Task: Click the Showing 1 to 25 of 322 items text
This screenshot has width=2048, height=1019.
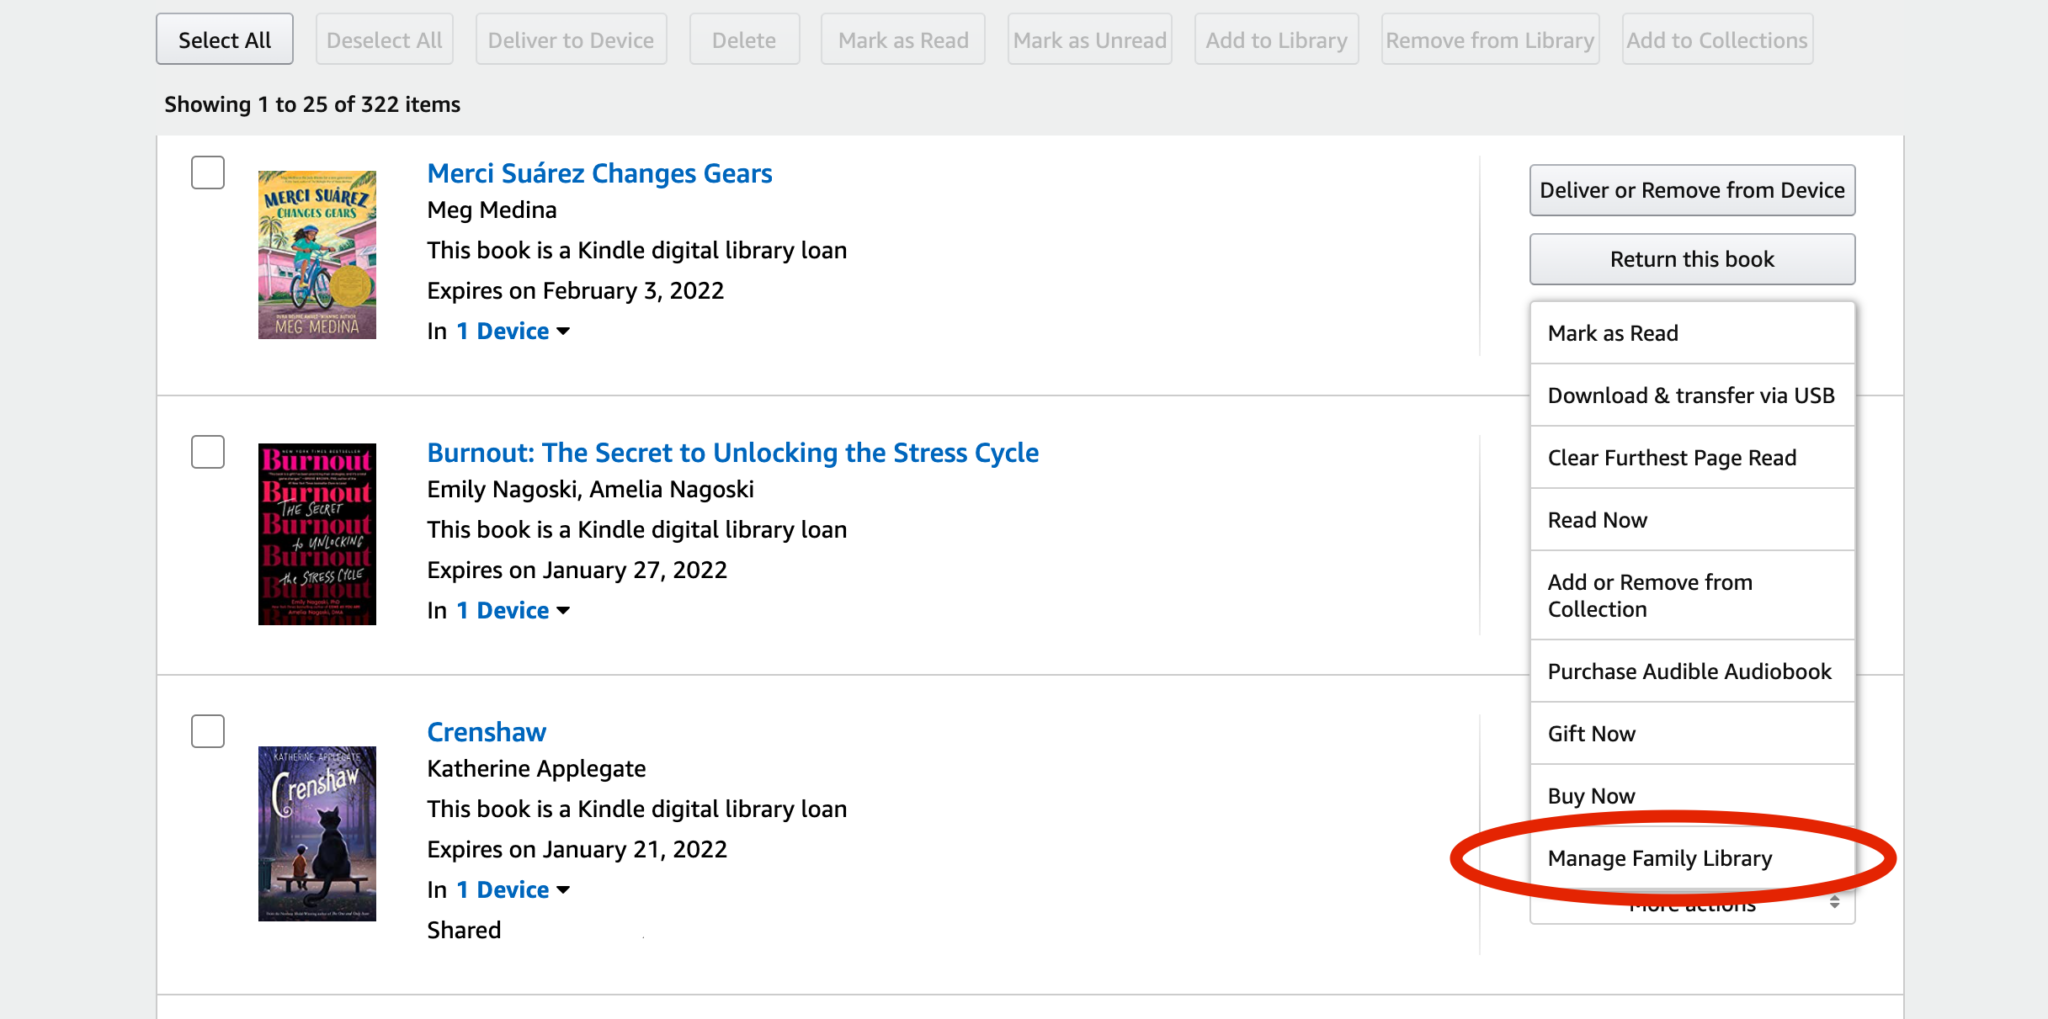Action: pyautogui.click(x=312, y=104)
